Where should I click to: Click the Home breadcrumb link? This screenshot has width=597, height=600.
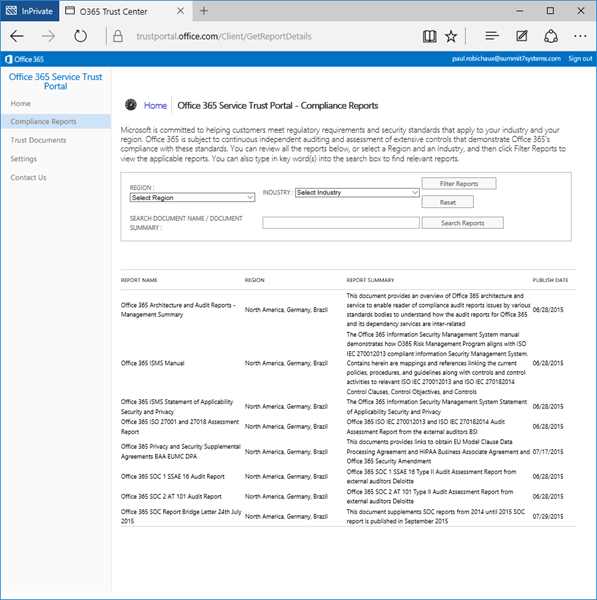pos(155,106)
